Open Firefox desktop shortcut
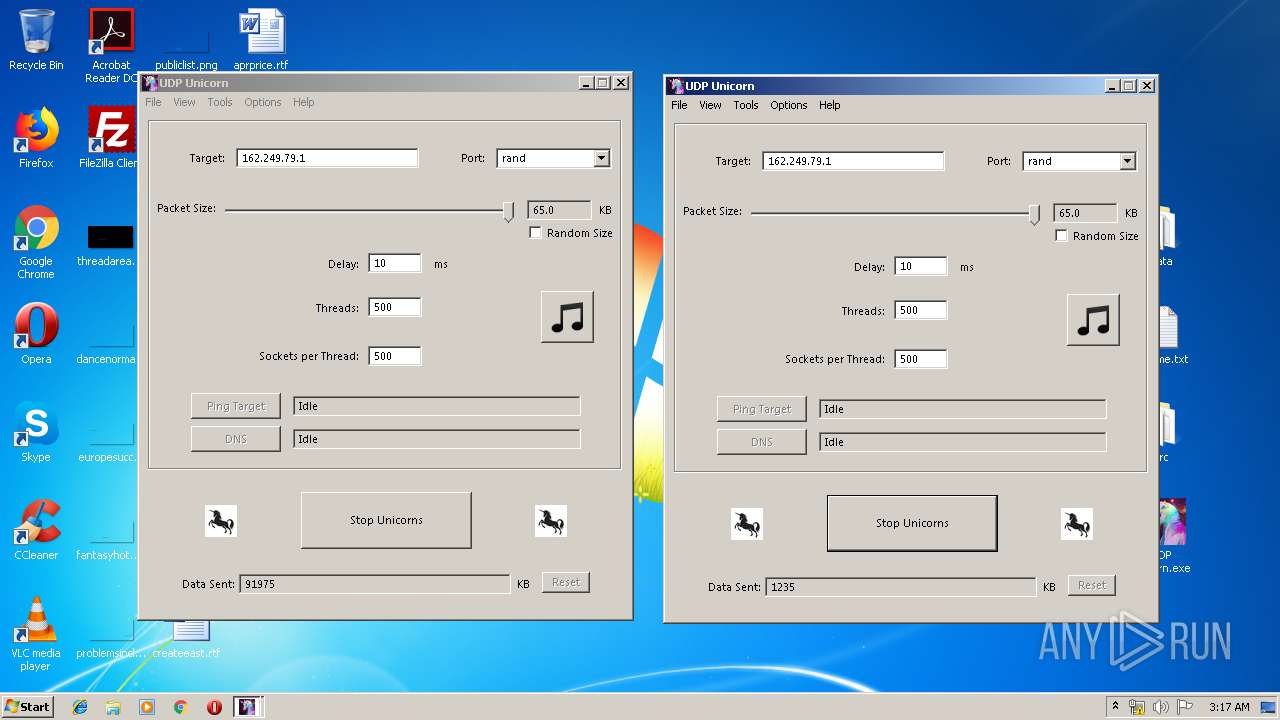Screen dimensions: 1280x720 pos(36,138)
